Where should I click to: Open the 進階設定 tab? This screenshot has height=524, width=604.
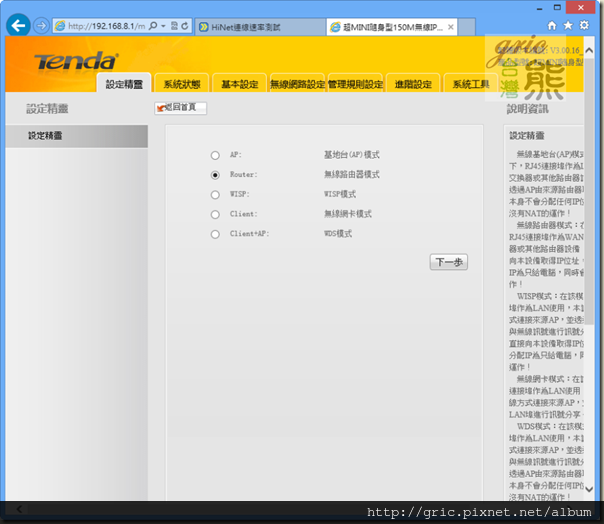(x=413, y=83)
